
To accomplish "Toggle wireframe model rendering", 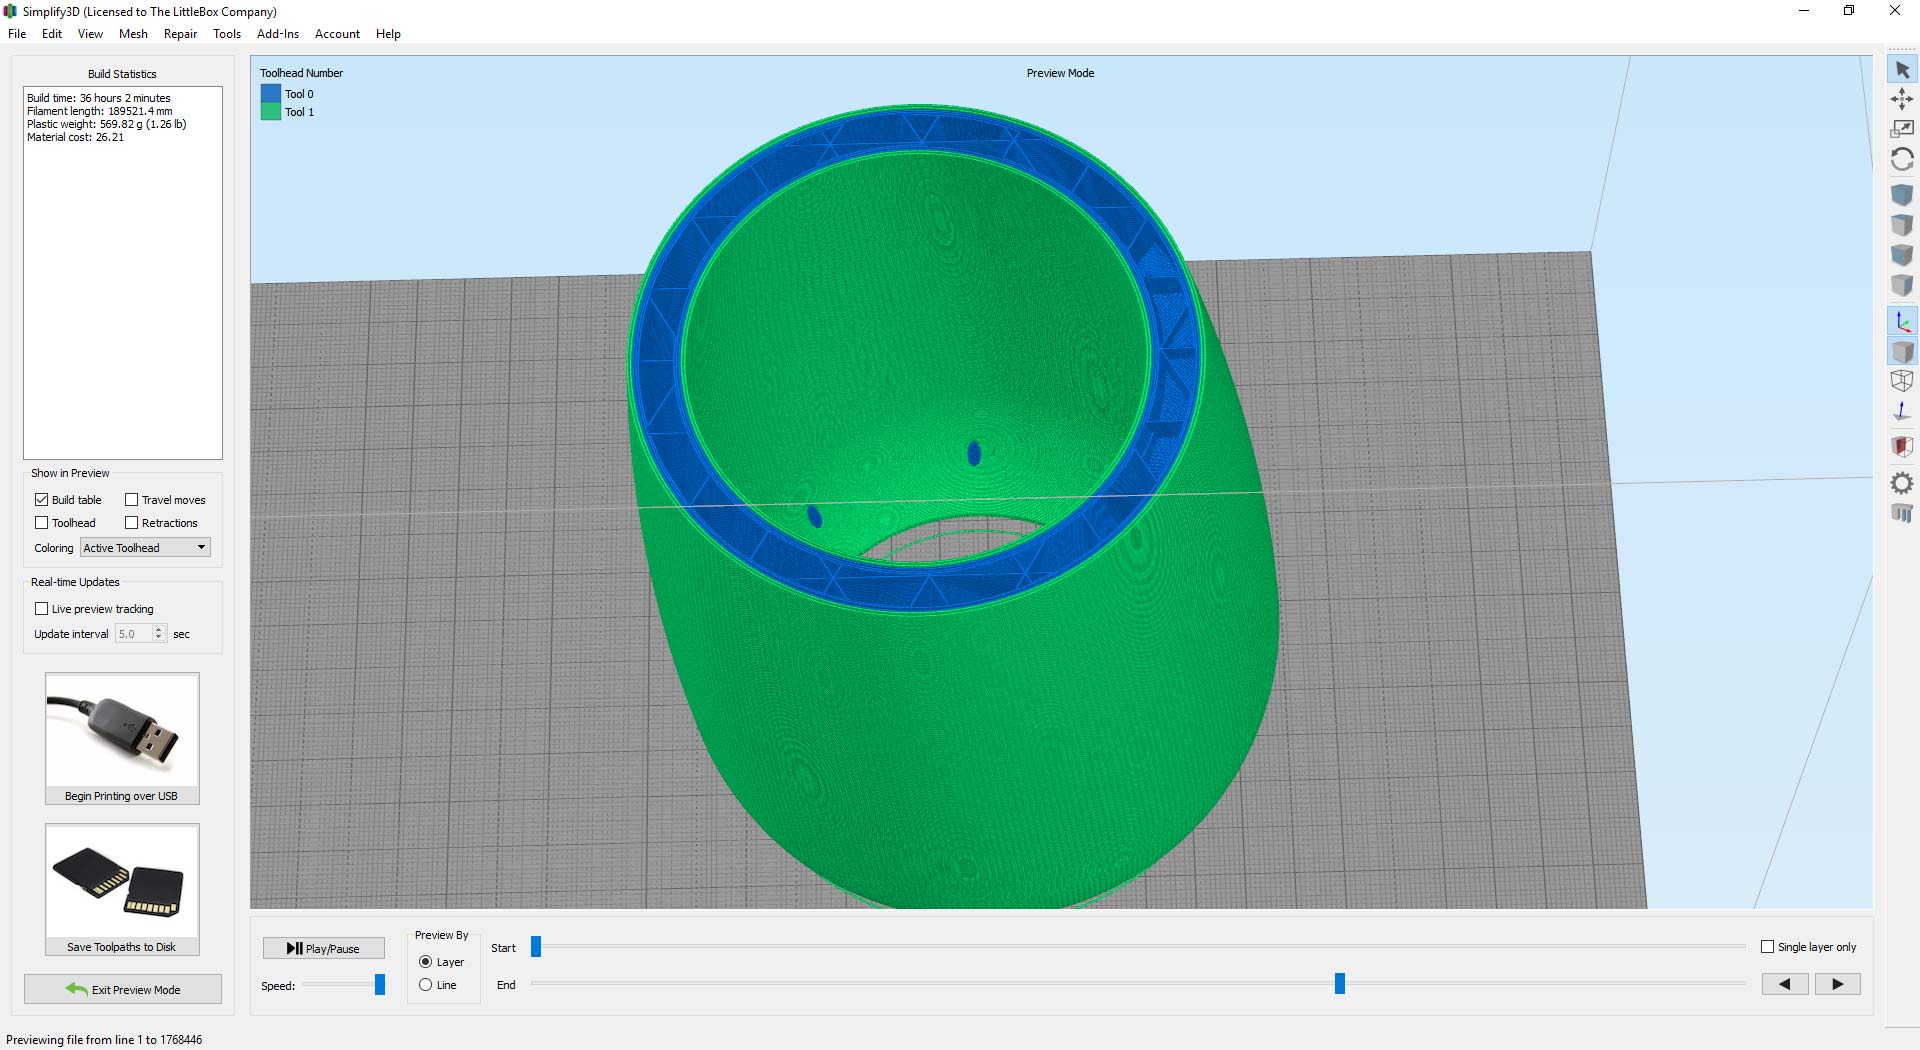I will click(1902, 381).
